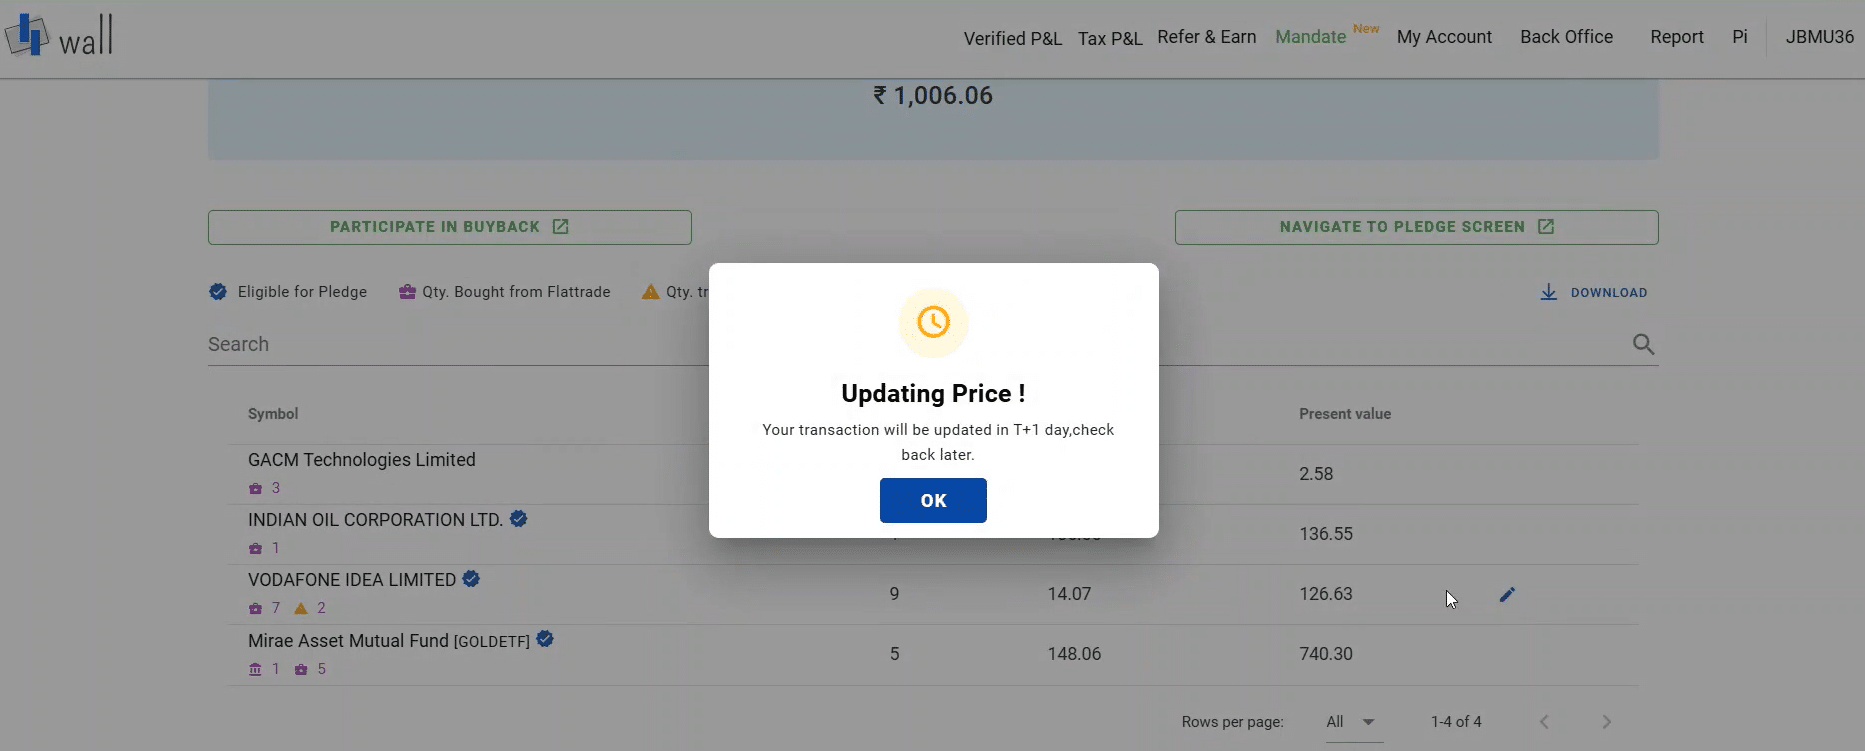Open the rows per page dropdown

pos(1350,722)
